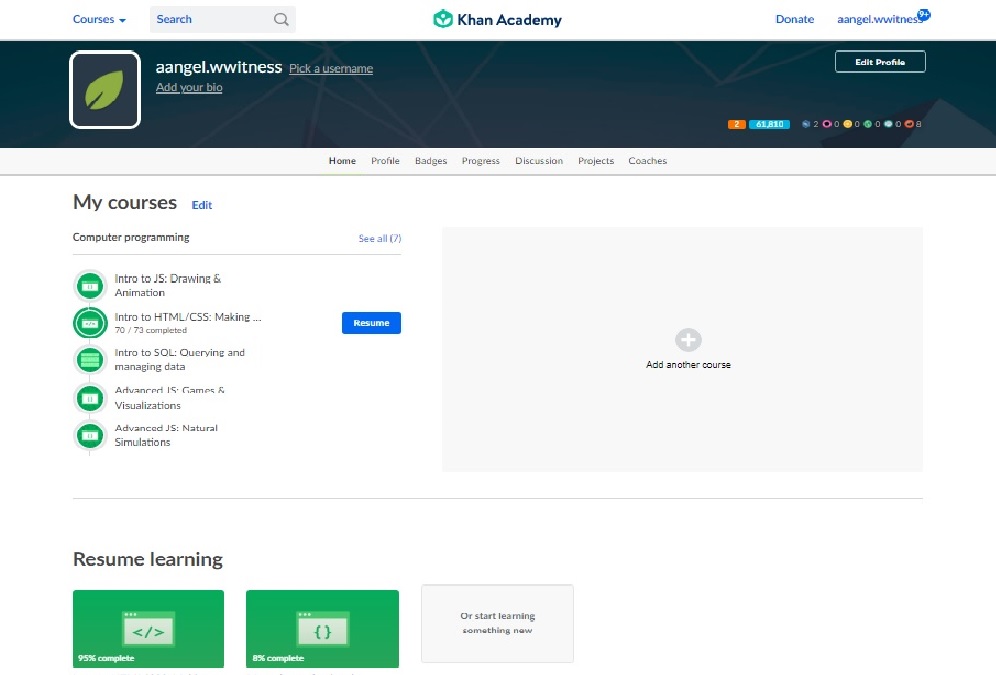Screen dimensions: 996x675
Task: Click the Intro to JS course icon
Action: (x=90, y=286)
